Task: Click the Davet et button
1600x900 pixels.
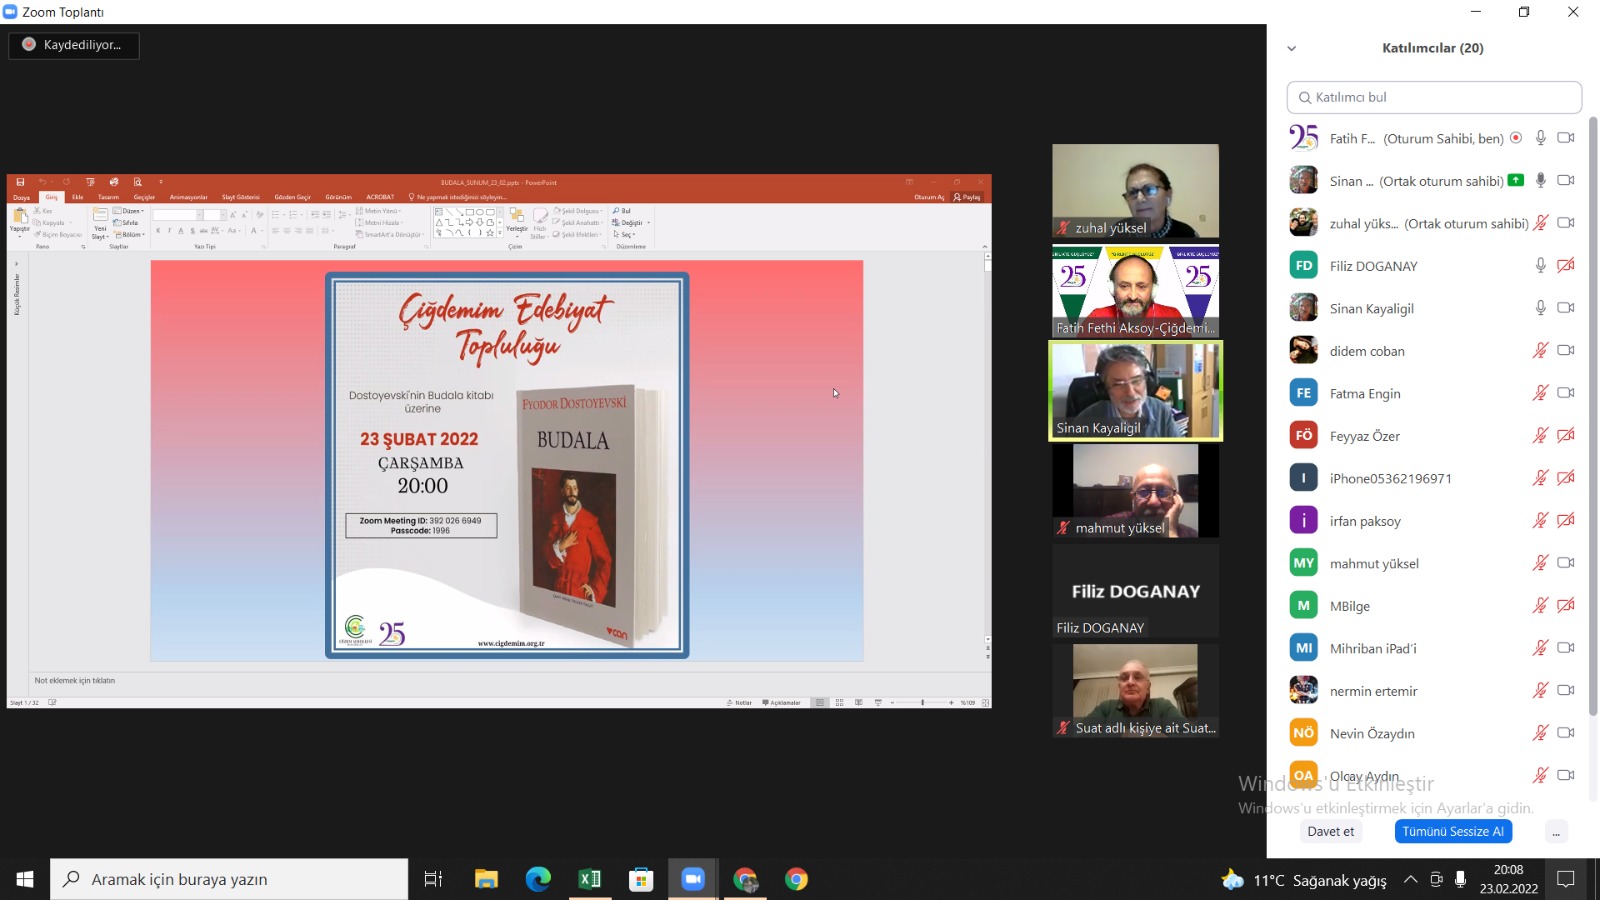Action: (x=1330, y=832)
